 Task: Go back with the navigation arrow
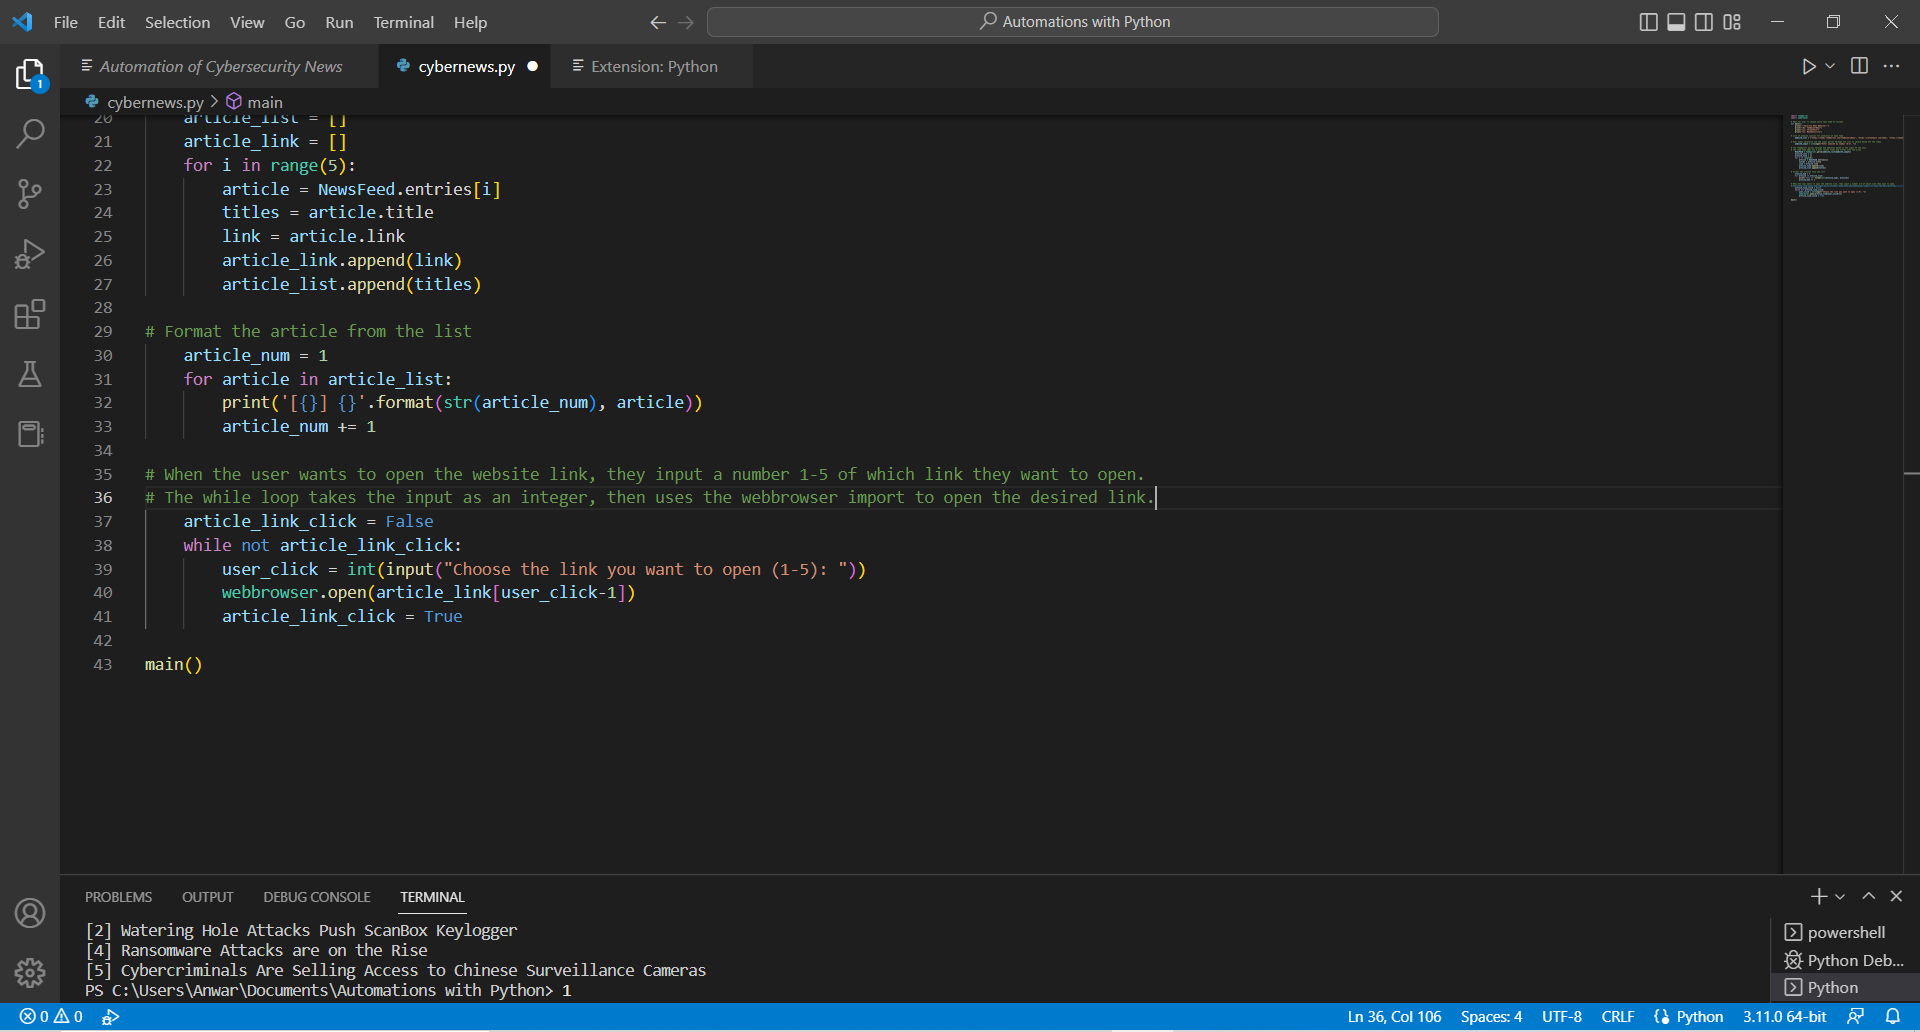(658, 22)
